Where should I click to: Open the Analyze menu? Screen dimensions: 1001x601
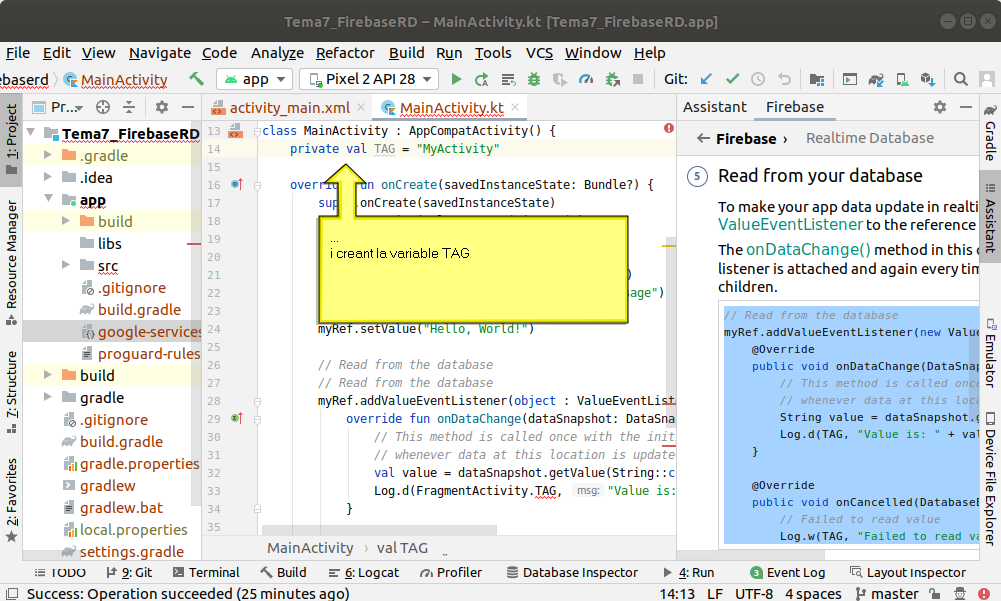(x=277, y=53)
